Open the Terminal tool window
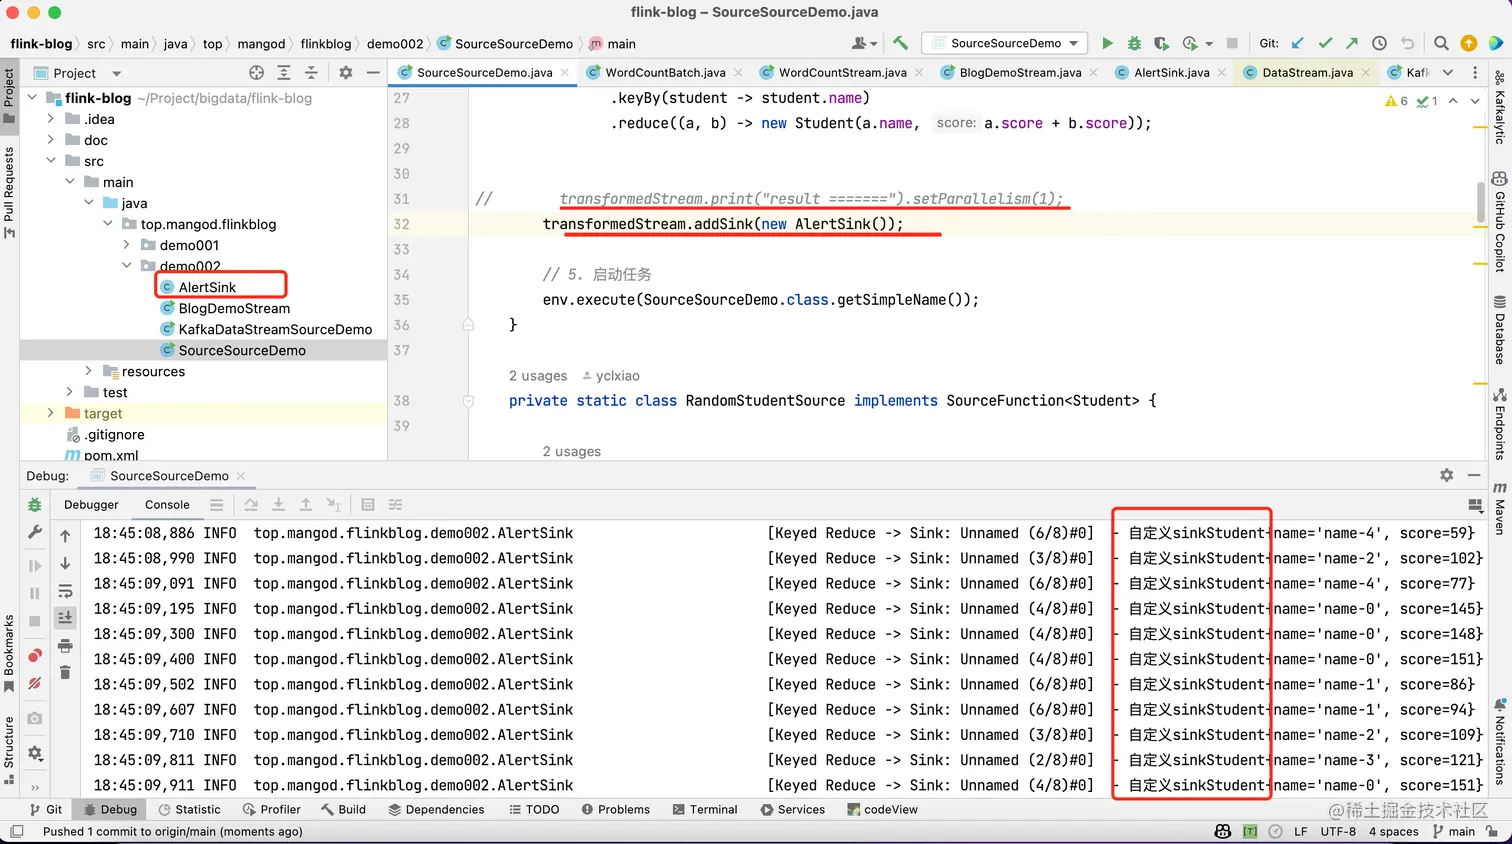 click(x=705, y=810)
